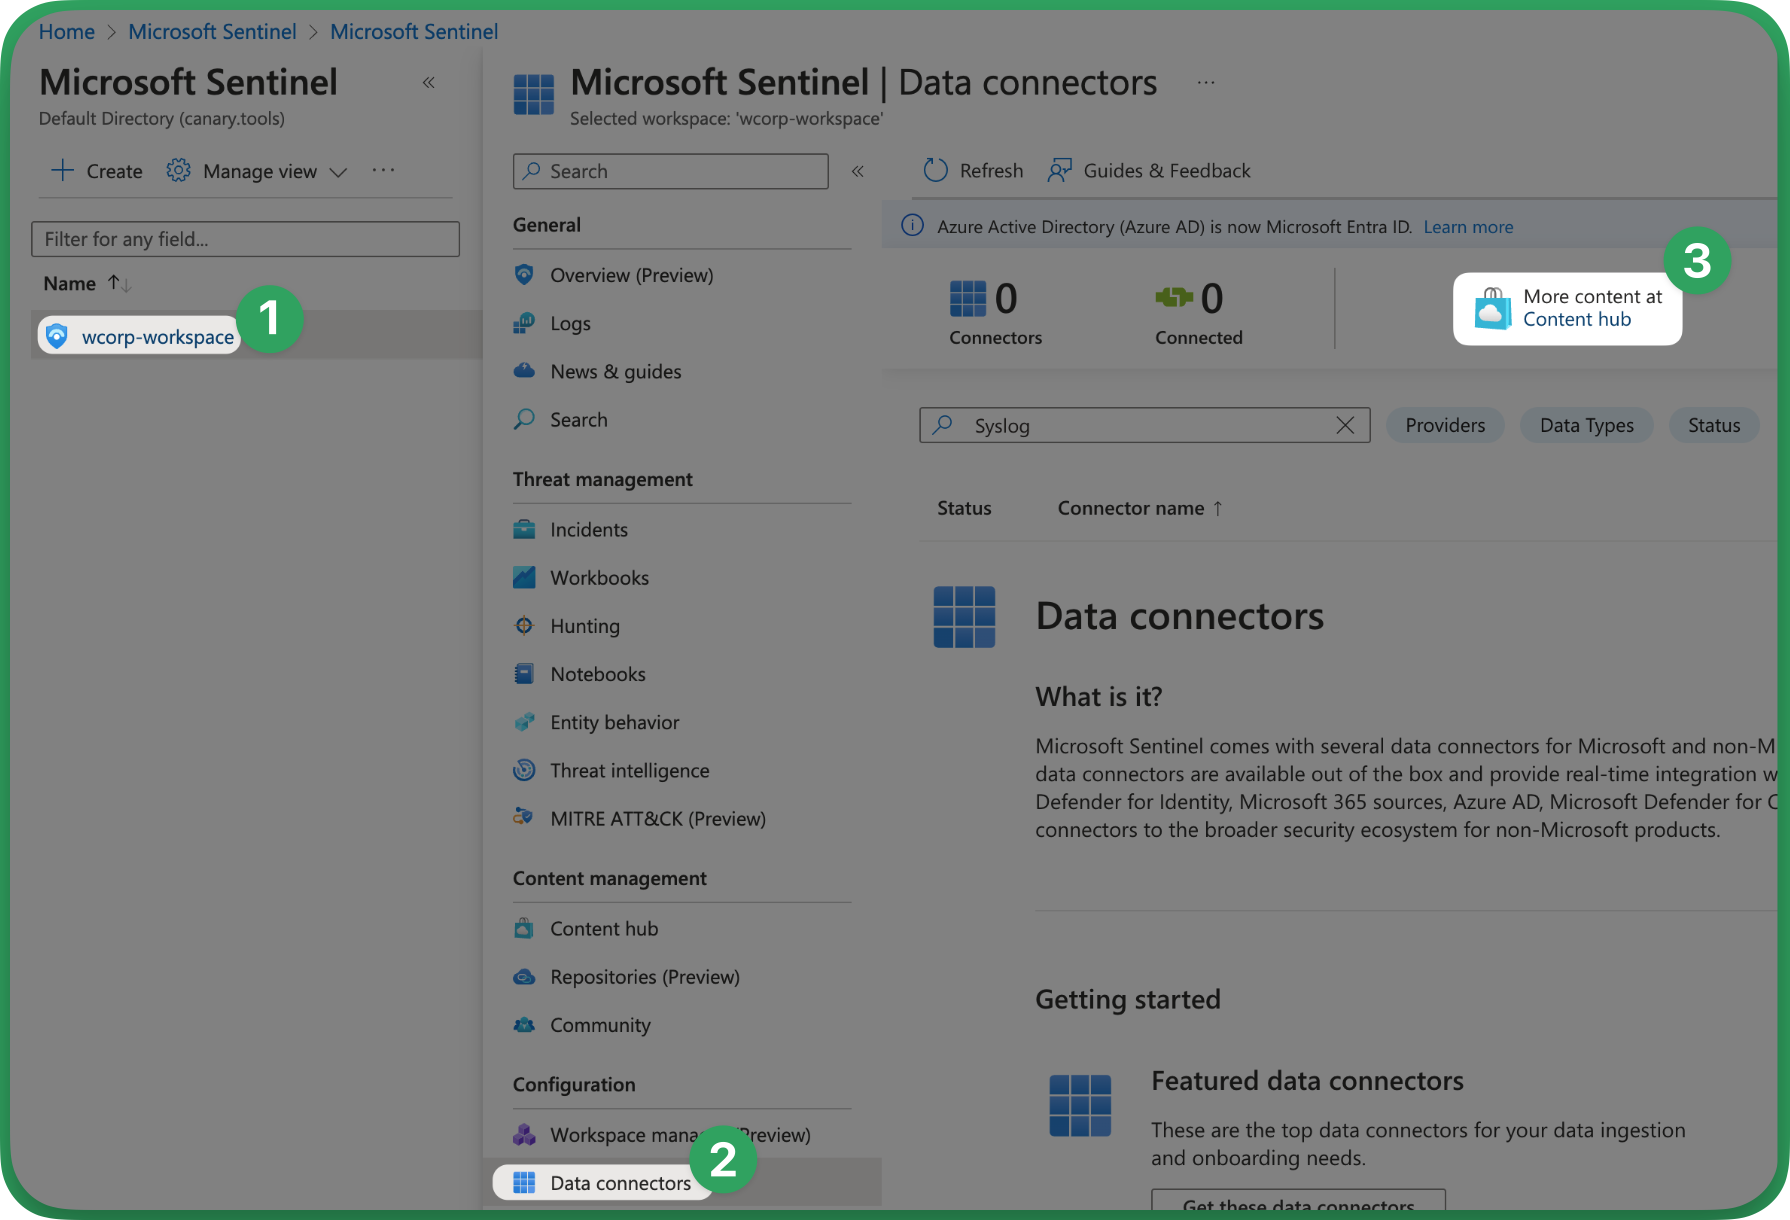This screenshot has height=1220, width=1790.
Task: Click the Incidents briefcase icon
Action: point(524,529)
